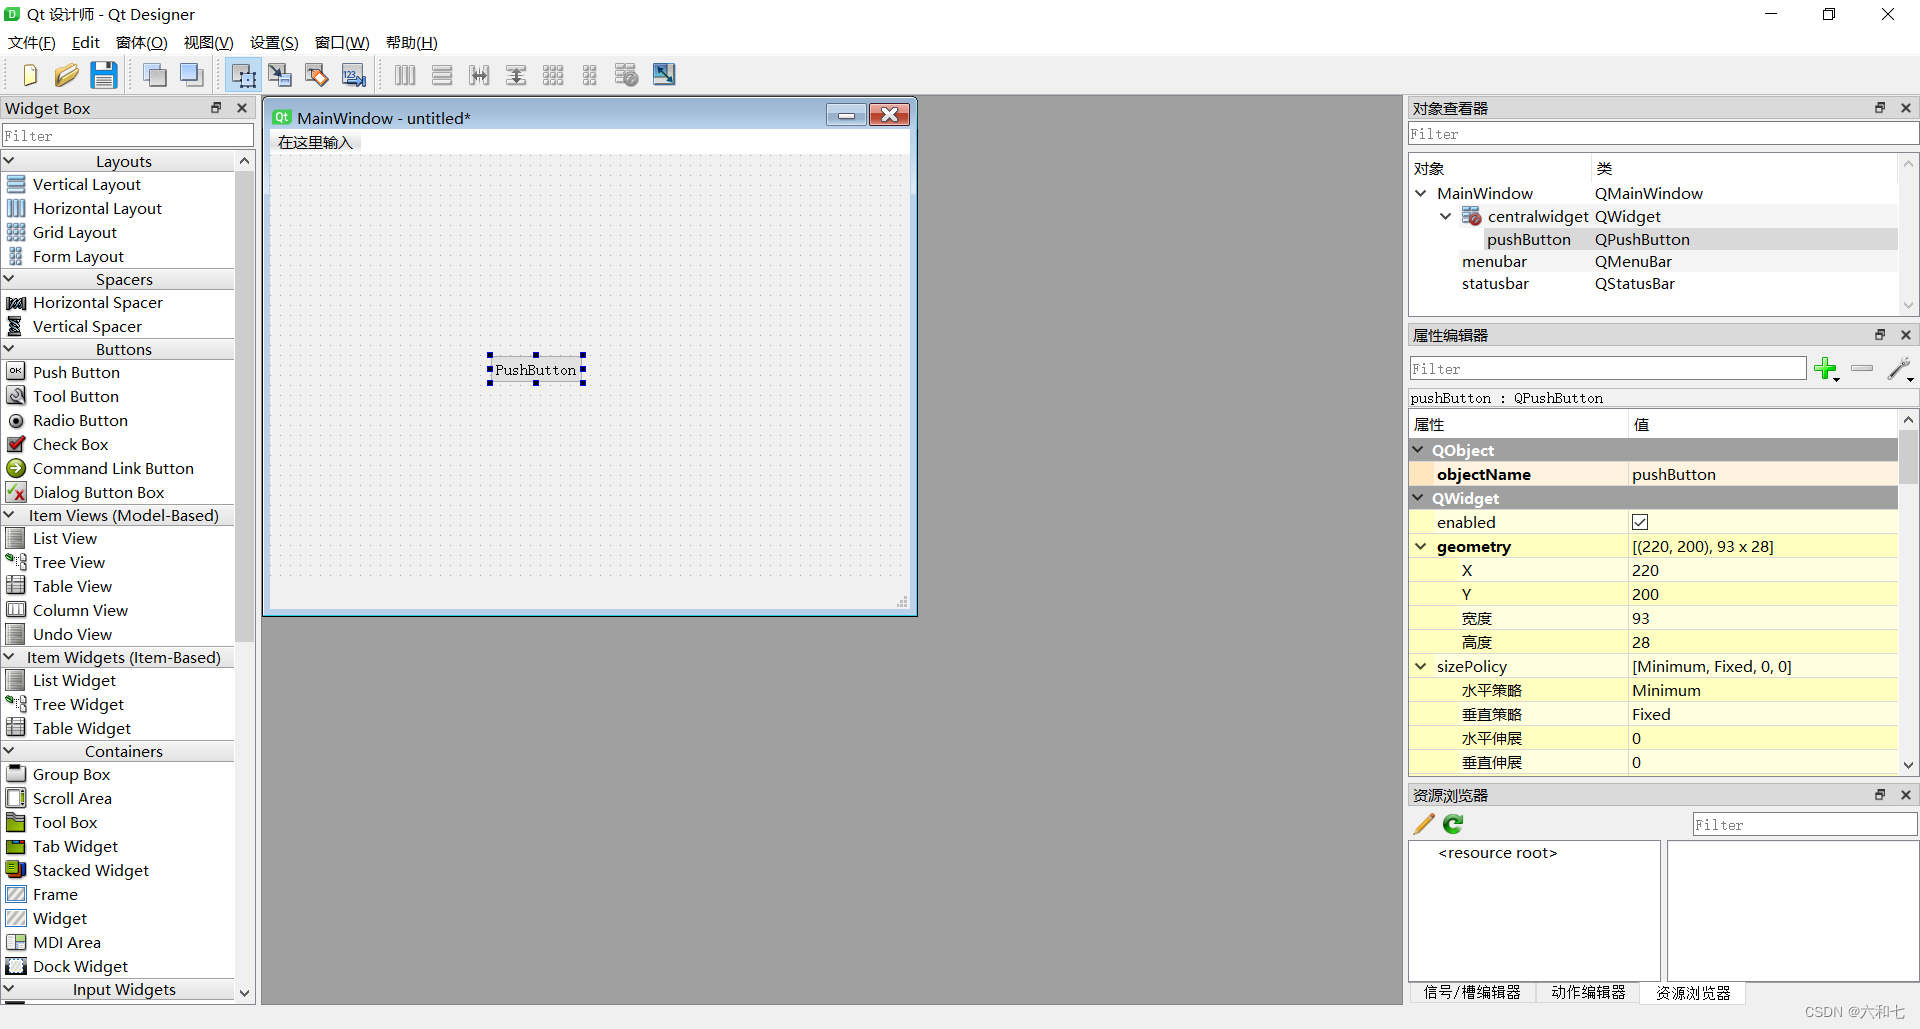Click Widget Box scrollbar down arrow
Image resolution: width=1920 pixels, height=1029 pixels.
tap(244, 993)
